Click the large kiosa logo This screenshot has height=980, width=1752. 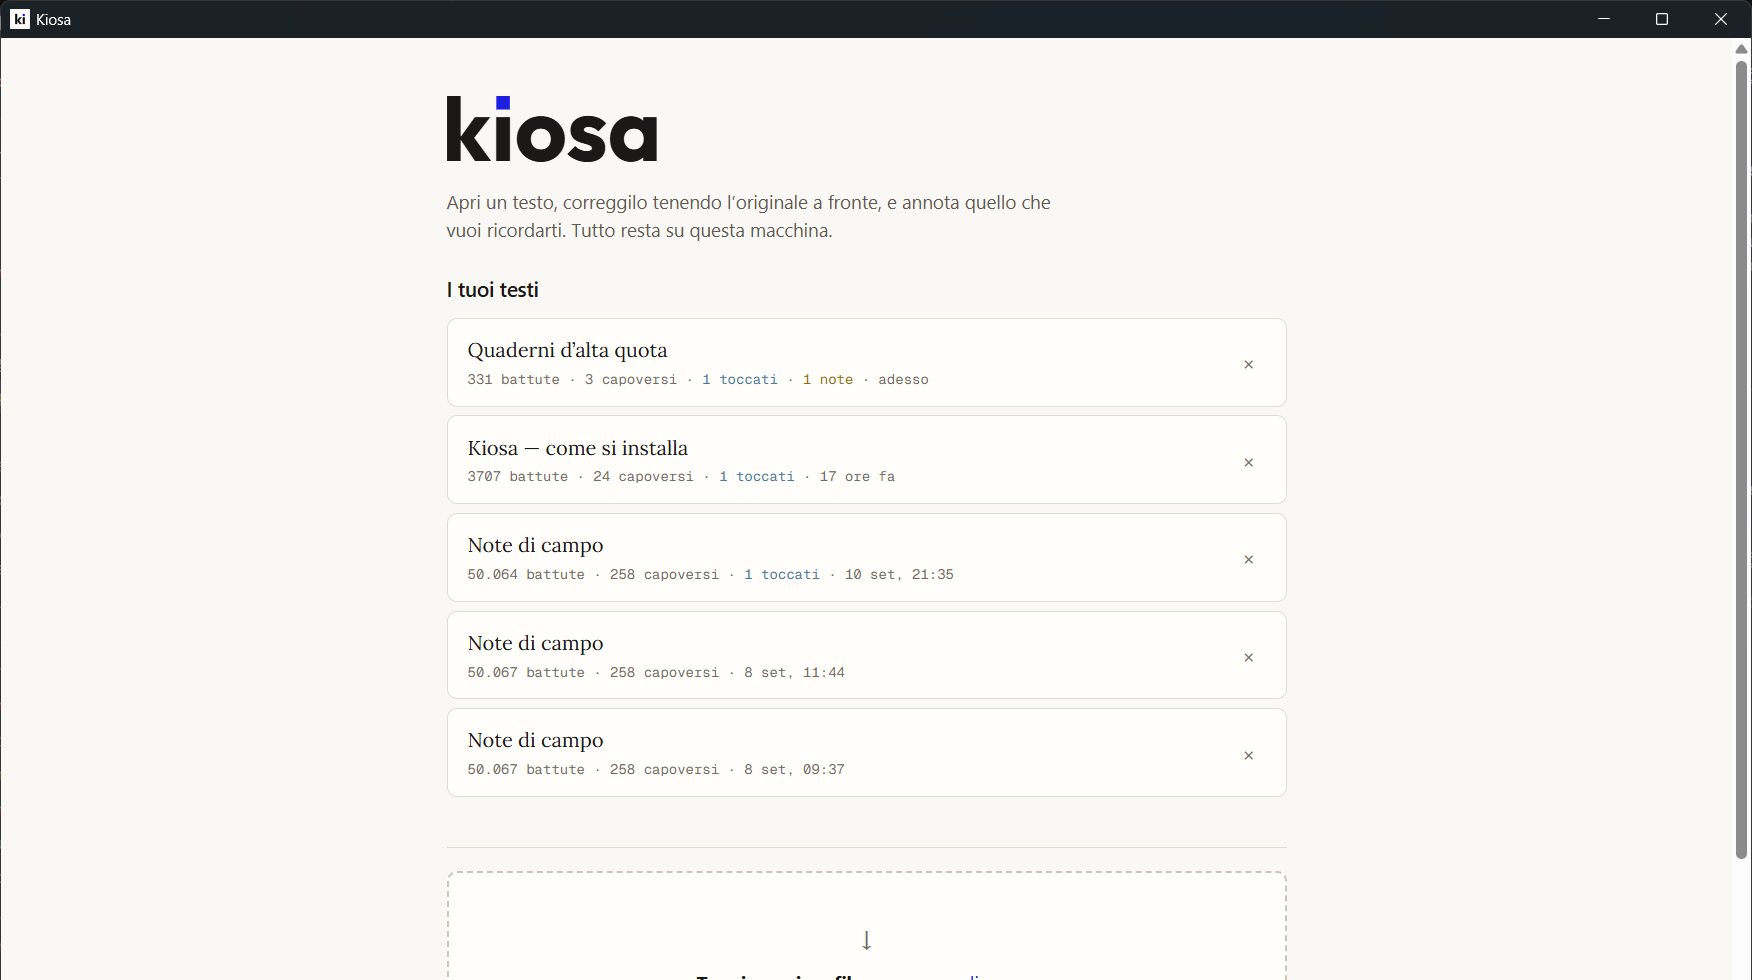point(552,129)
